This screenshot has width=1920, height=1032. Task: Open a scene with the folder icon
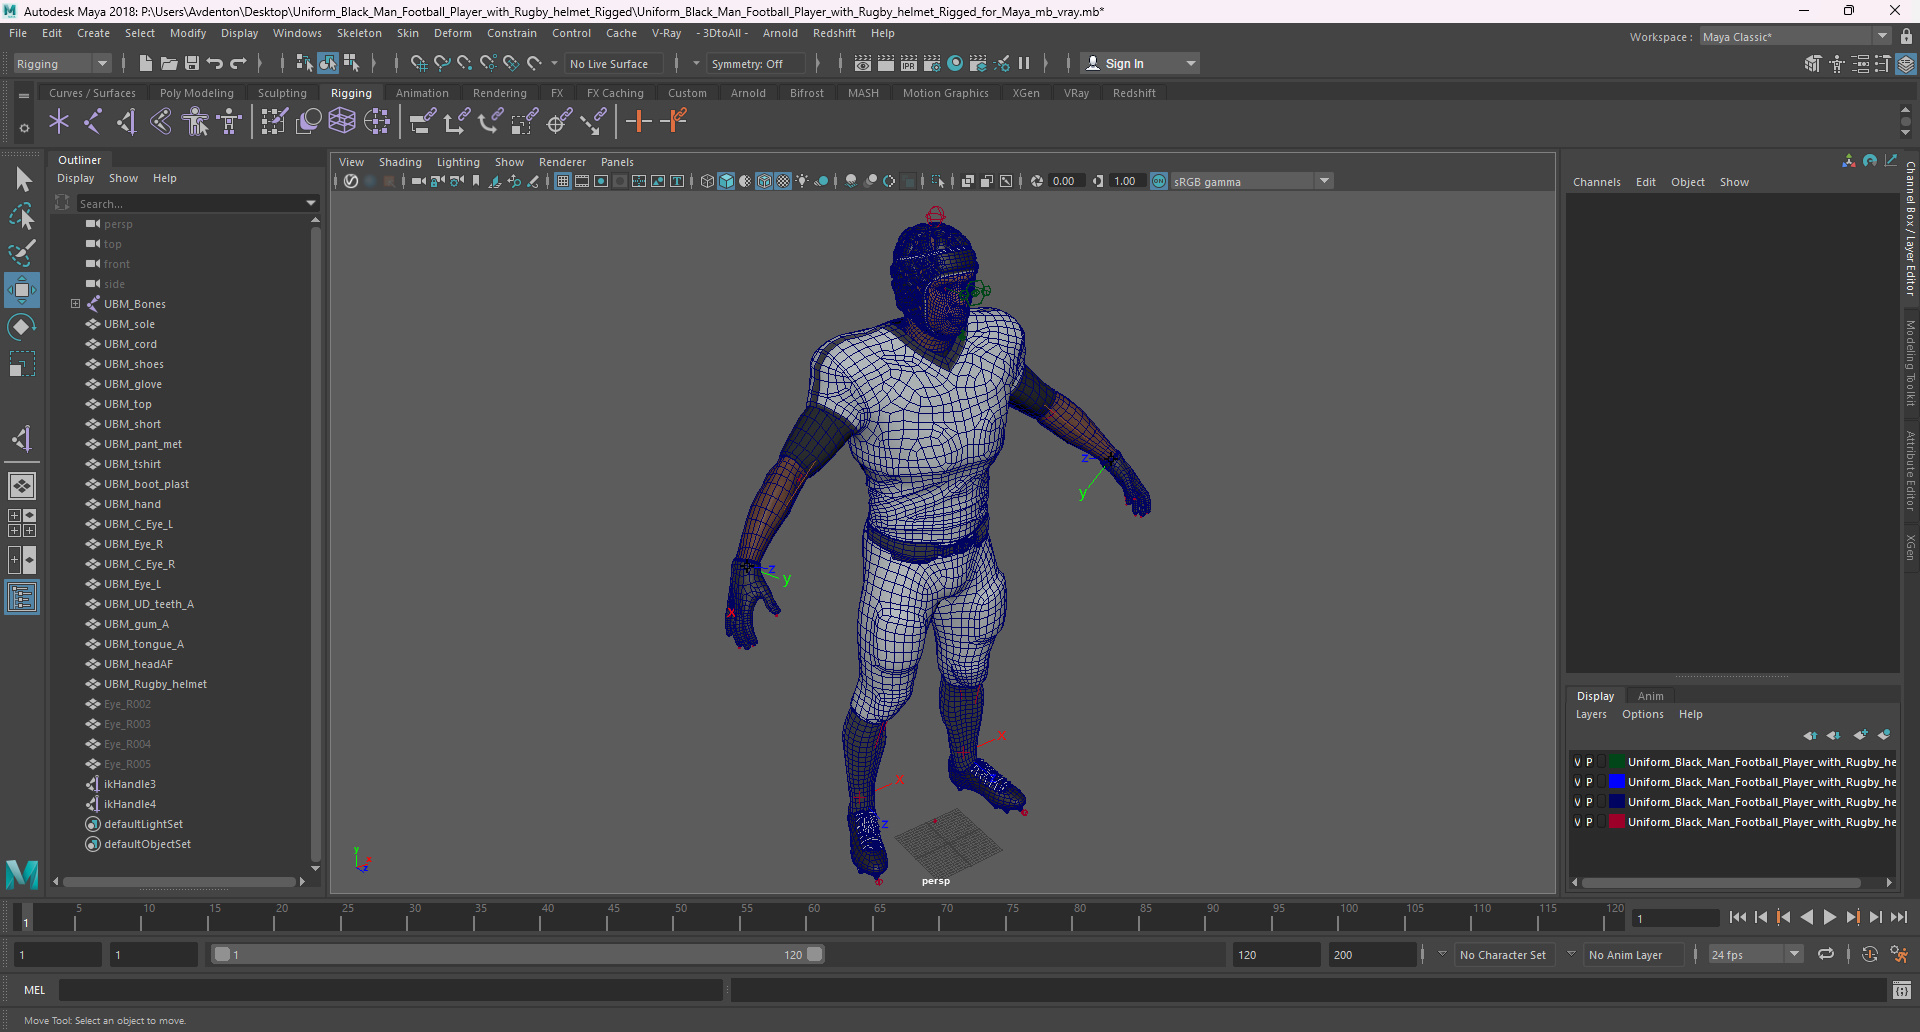169,63
